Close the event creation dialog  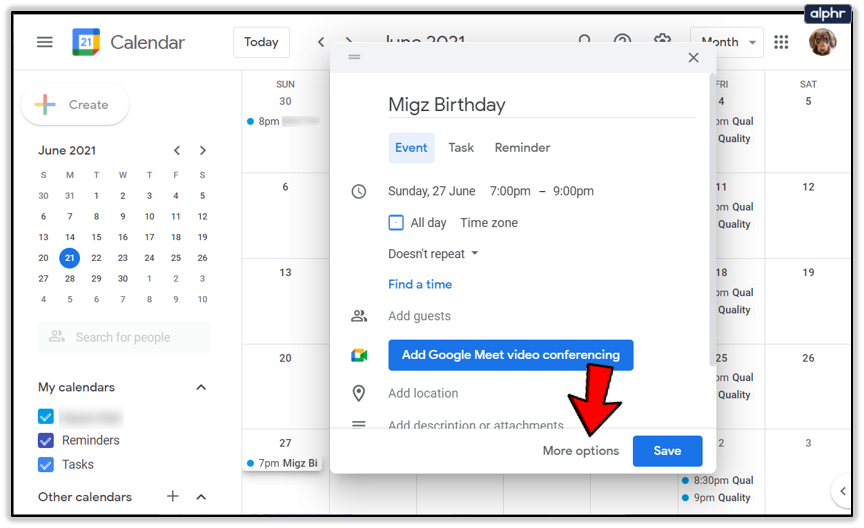point(693,57)
